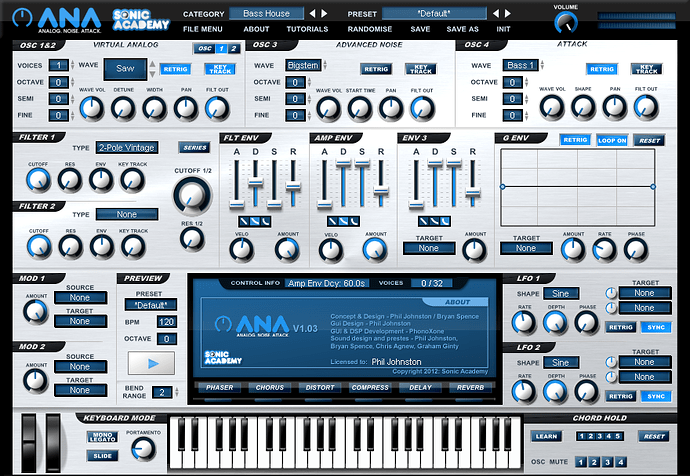Open OSC 3 Bigstem wave dropdown

[x=303, y=66]
